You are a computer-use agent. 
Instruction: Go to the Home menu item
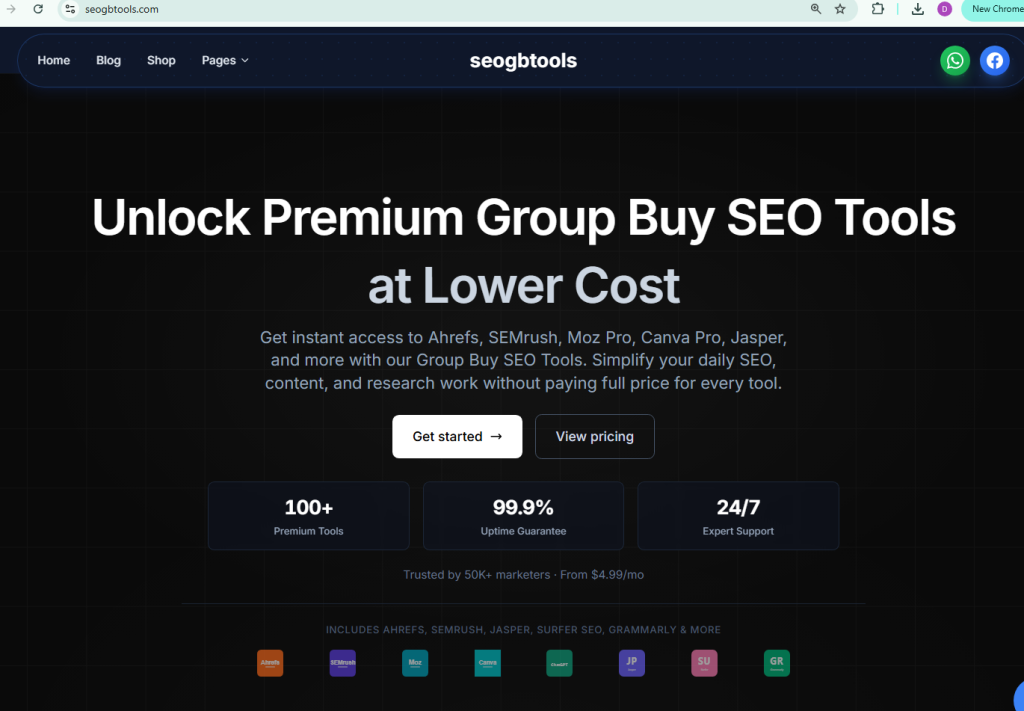pos(54,61)
